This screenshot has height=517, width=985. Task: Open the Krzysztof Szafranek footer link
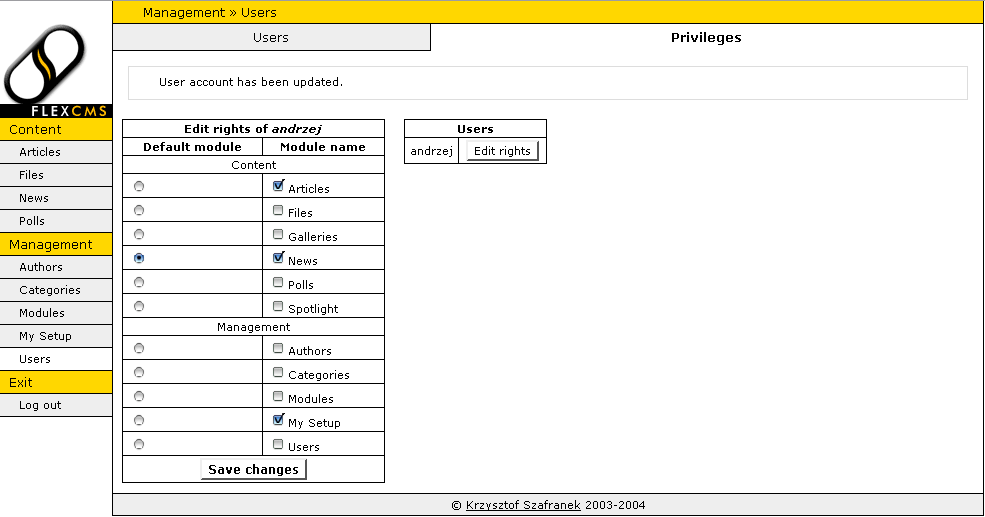523,505
